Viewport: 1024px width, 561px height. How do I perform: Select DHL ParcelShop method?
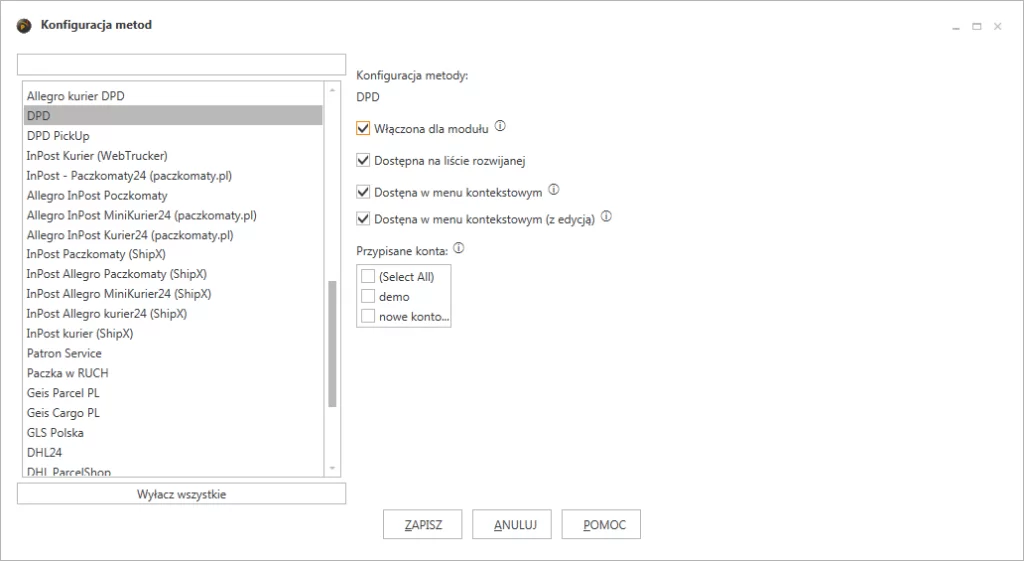pos(173,470)
